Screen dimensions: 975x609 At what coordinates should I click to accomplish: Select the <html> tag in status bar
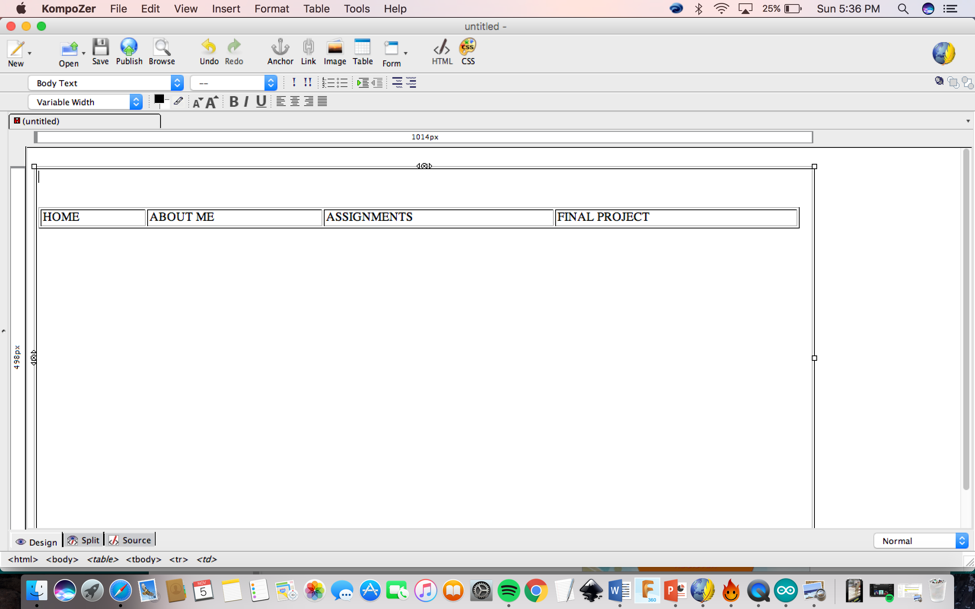23,559
